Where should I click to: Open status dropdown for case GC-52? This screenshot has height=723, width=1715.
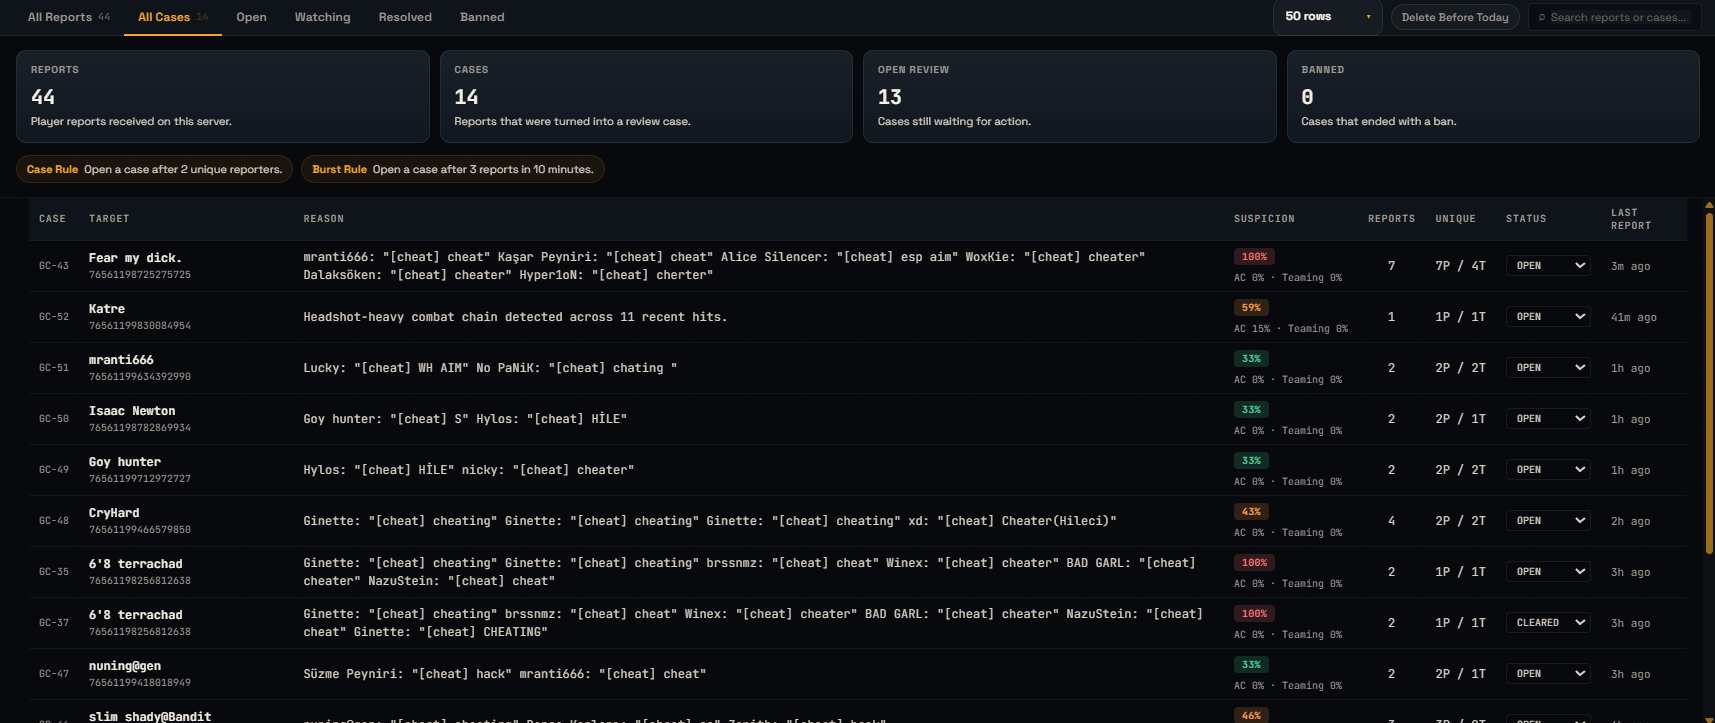1548,317
